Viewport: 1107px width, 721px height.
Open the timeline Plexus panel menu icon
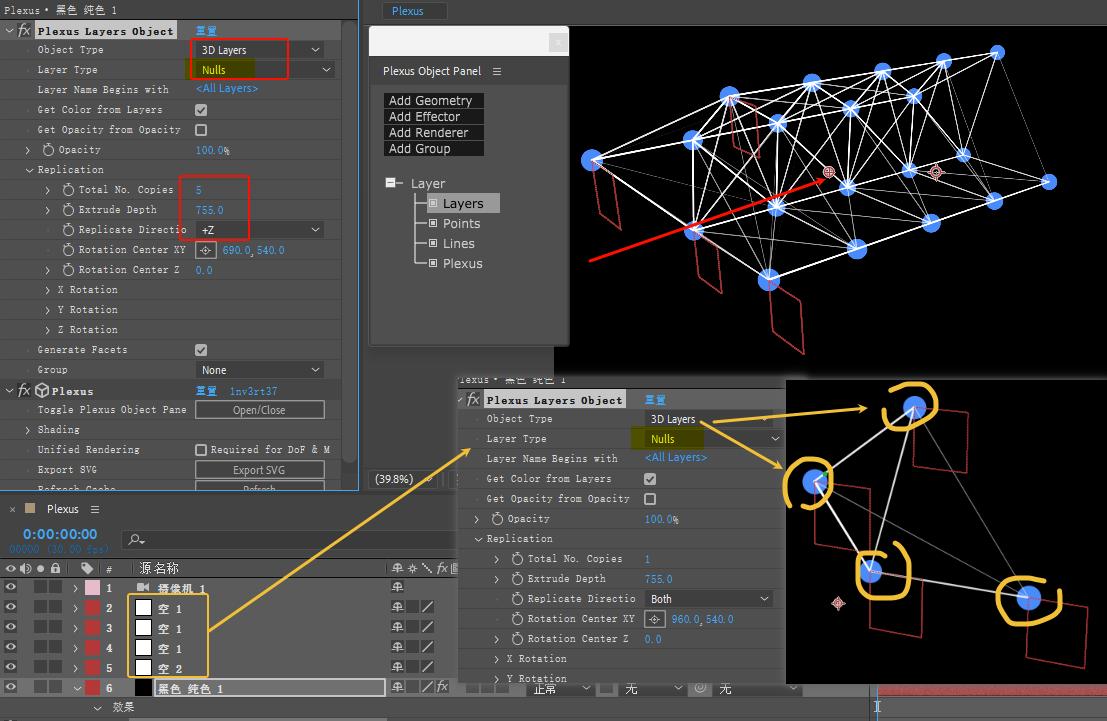pyautogui.click(x=95, y=509)
